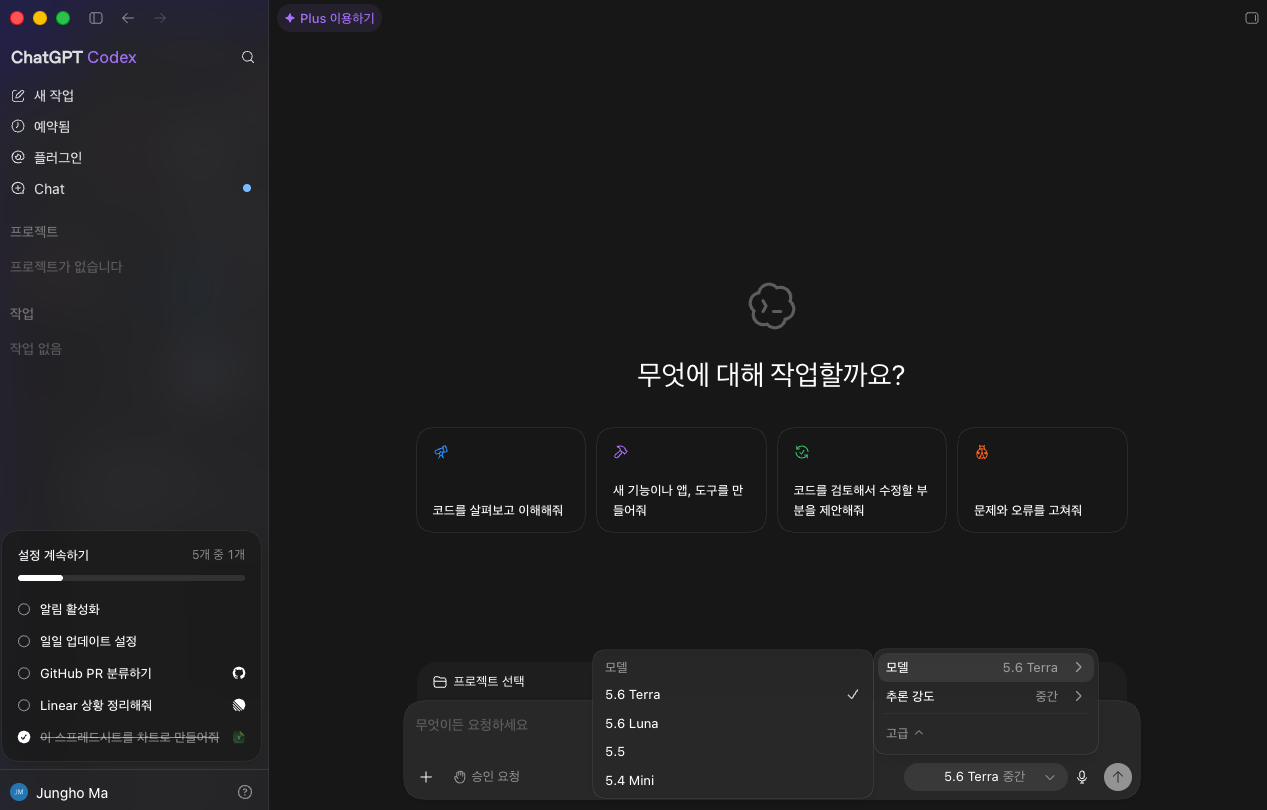Screen dimensions: 1267x810
Task: Expand the 추론 강도 submenu row
Action: [986, 696]
